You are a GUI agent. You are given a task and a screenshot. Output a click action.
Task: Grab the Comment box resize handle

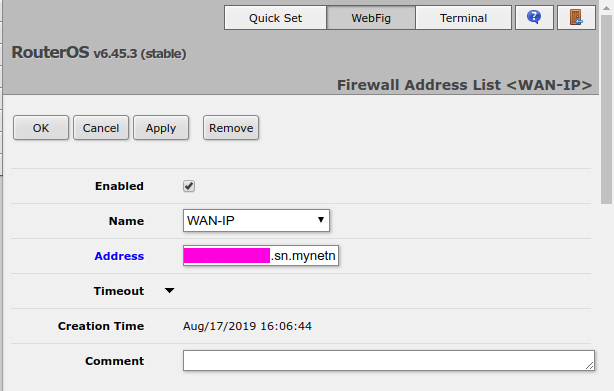(590, 366)
